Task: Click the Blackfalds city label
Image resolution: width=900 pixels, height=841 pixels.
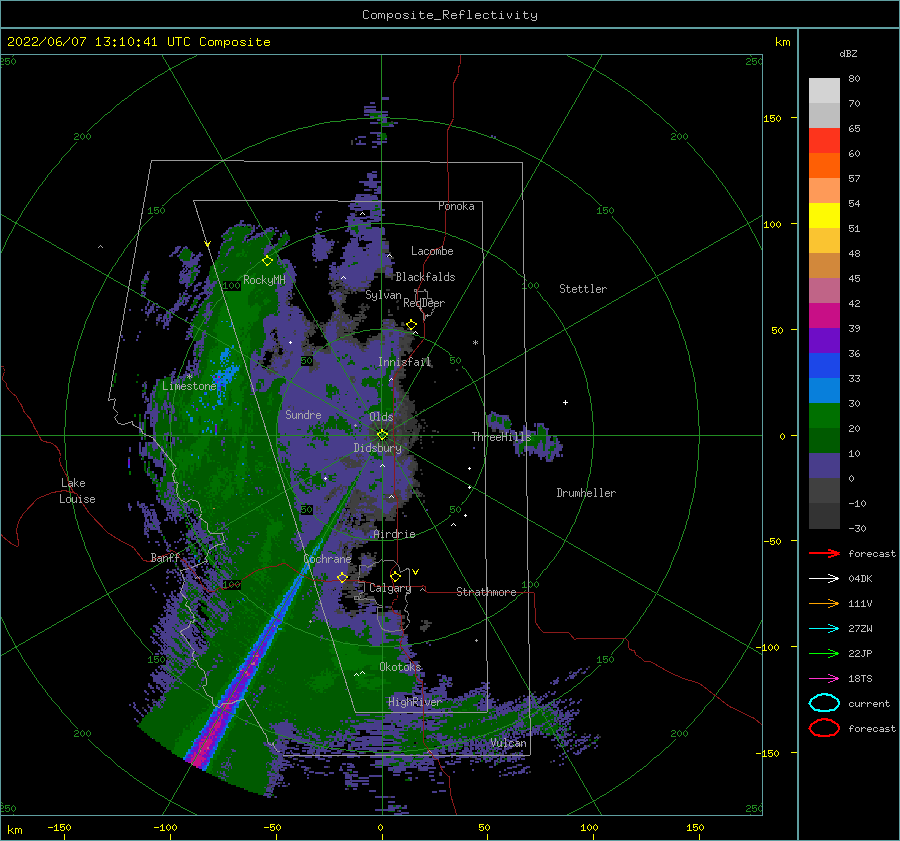Action: click(425, 277)
